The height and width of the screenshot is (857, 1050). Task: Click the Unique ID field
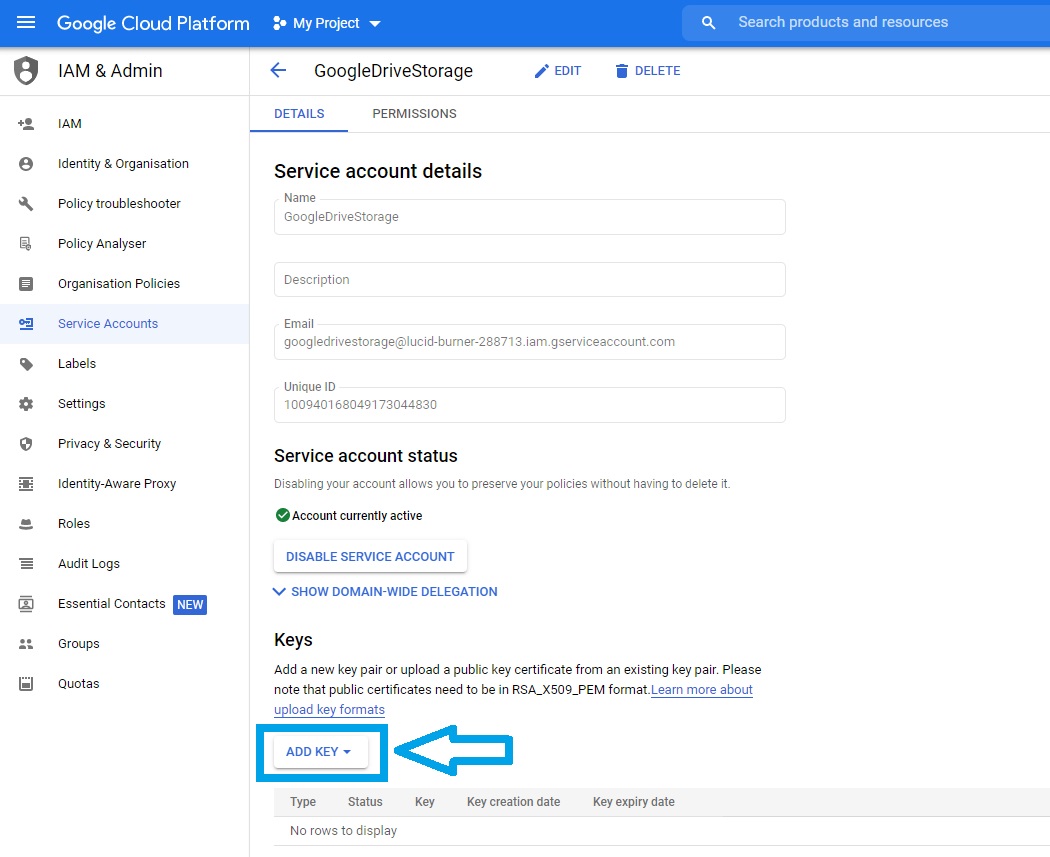point(530,404)
